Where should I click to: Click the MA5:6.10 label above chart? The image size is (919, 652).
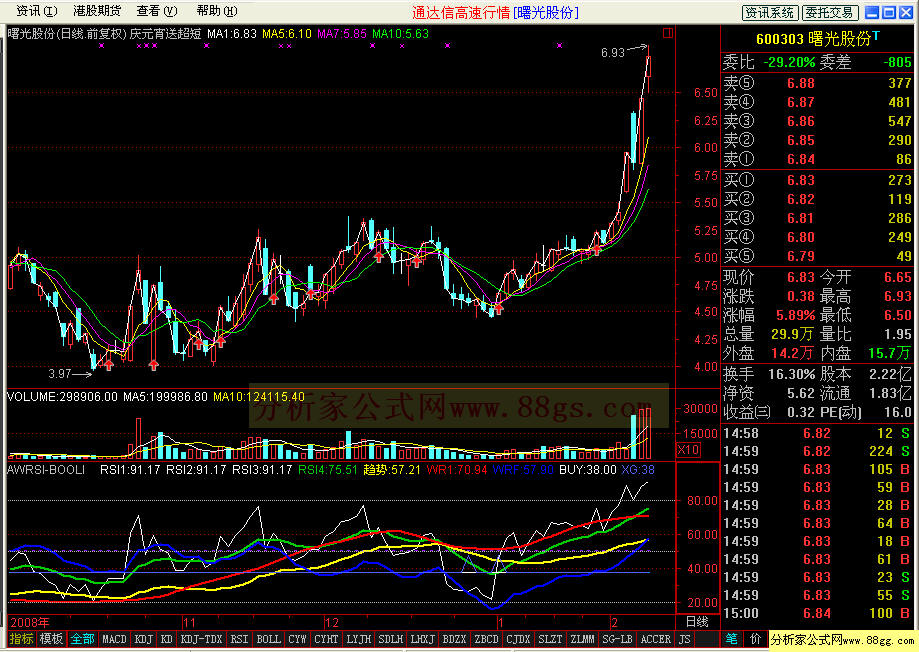click(287, 33)
